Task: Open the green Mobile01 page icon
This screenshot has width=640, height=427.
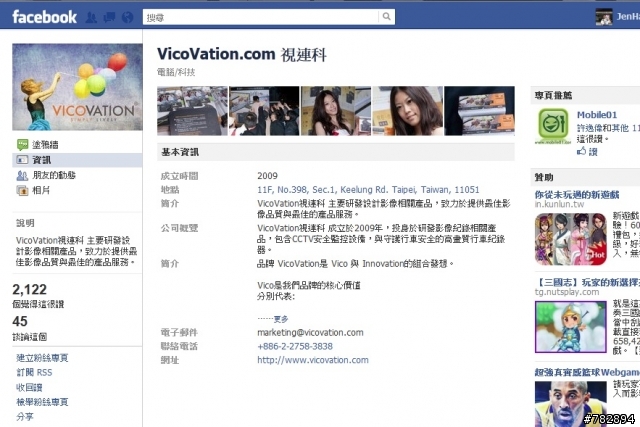Action: click(x=553, y=125)
